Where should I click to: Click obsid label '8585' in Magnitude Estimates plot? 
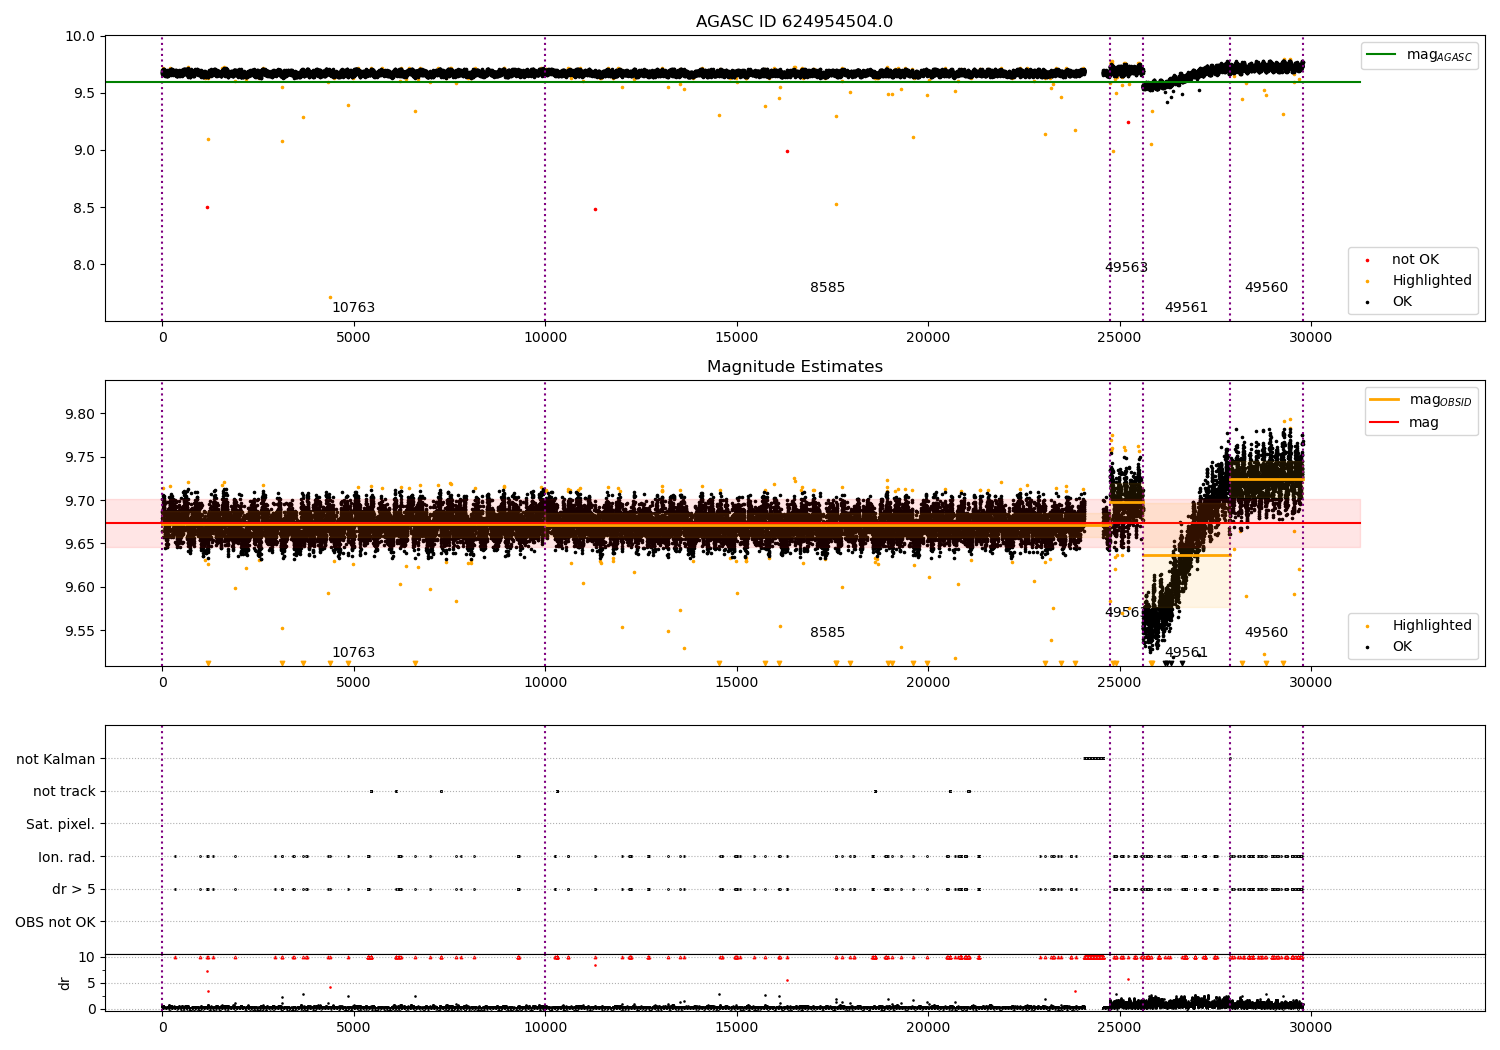click(827, 633)
